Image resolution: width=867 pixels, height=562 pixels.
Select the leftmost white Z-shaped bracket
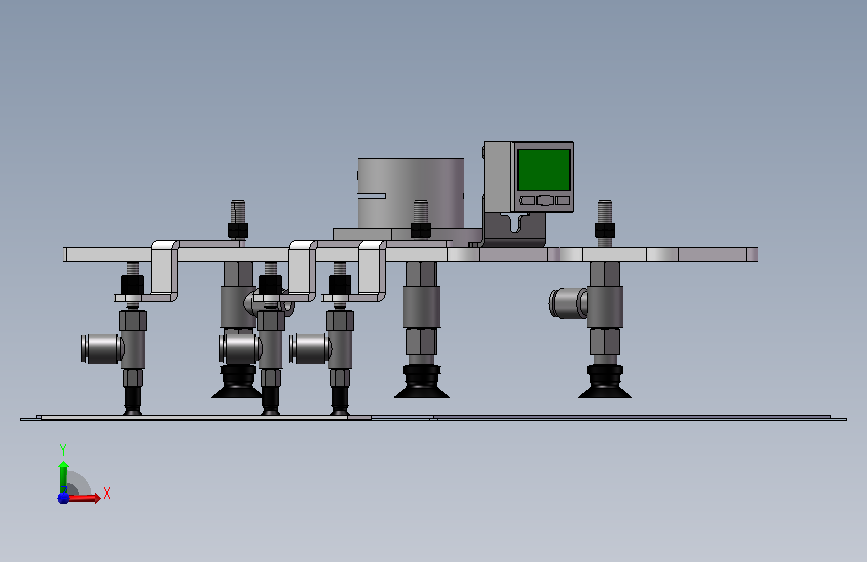pos(164,271)
